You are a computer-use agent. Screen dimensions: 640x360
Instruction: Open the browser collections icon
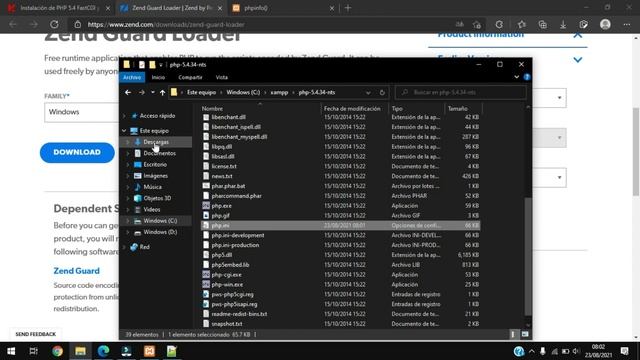[542, 24]
